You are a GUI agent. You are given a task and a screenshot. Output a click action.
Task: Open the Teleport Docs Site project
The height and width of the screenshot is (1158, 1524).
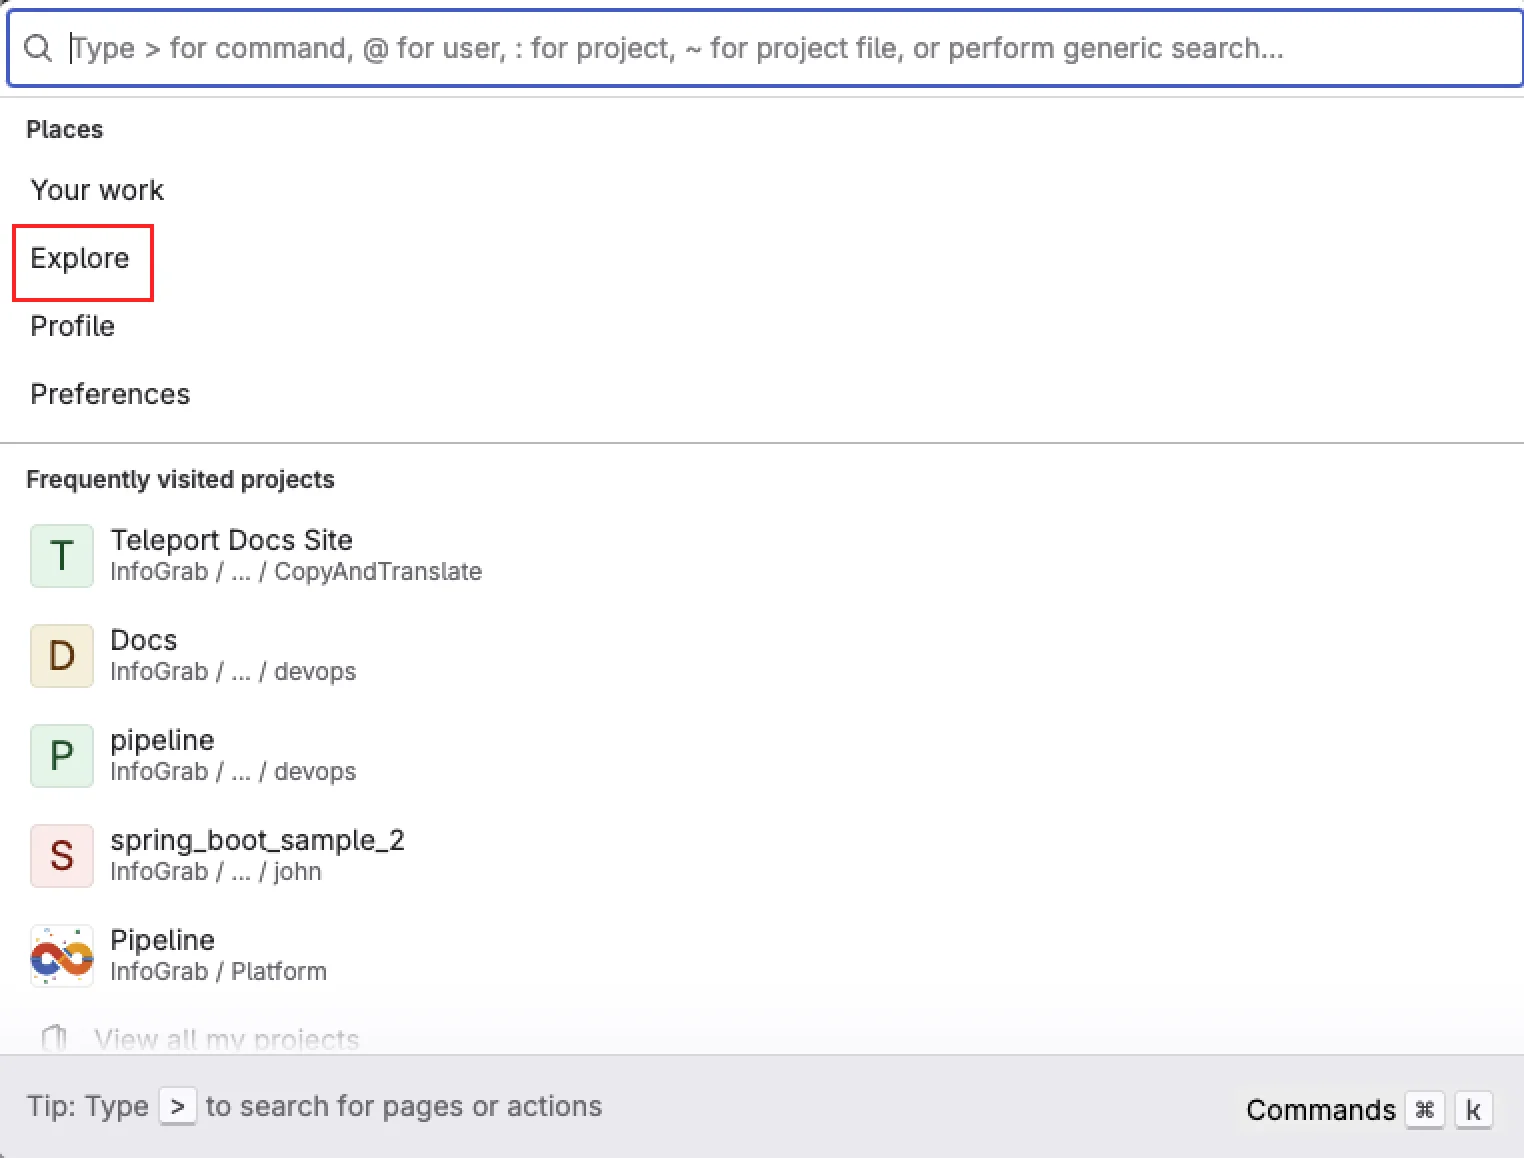point(231,541)
